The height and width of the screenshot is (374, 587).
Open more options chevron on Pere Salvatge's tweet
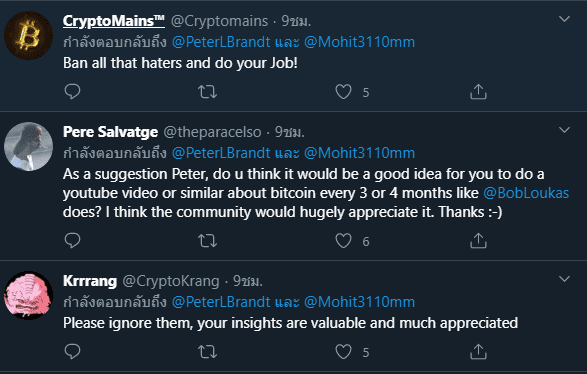(x=564, y=130)
